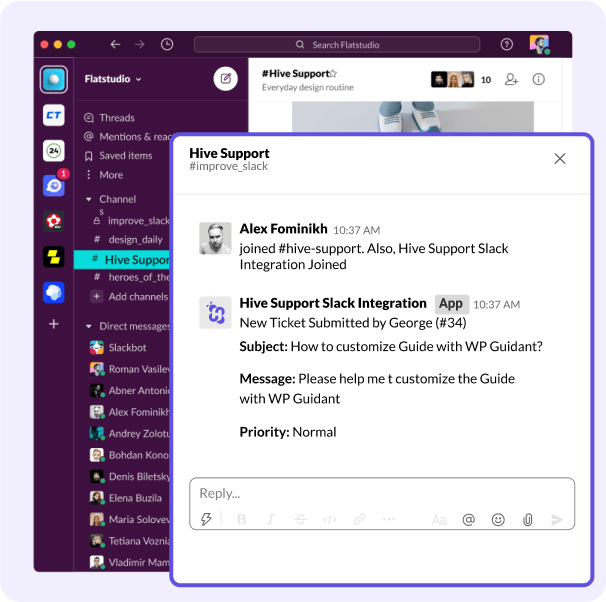
Task: Open Abner Antonio direct message
Action: 130,391
